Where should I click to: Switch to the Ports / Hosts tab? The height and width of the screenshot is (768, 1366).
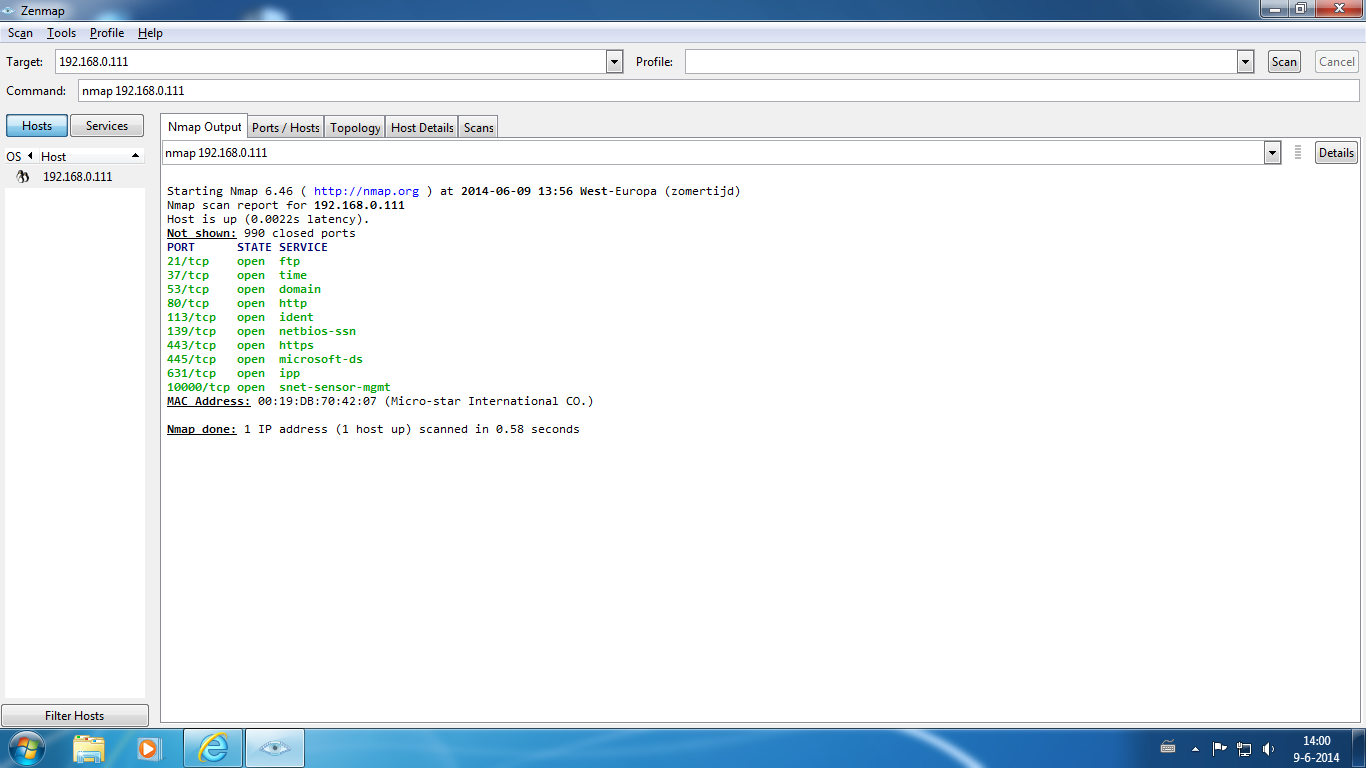coord(285,128)
